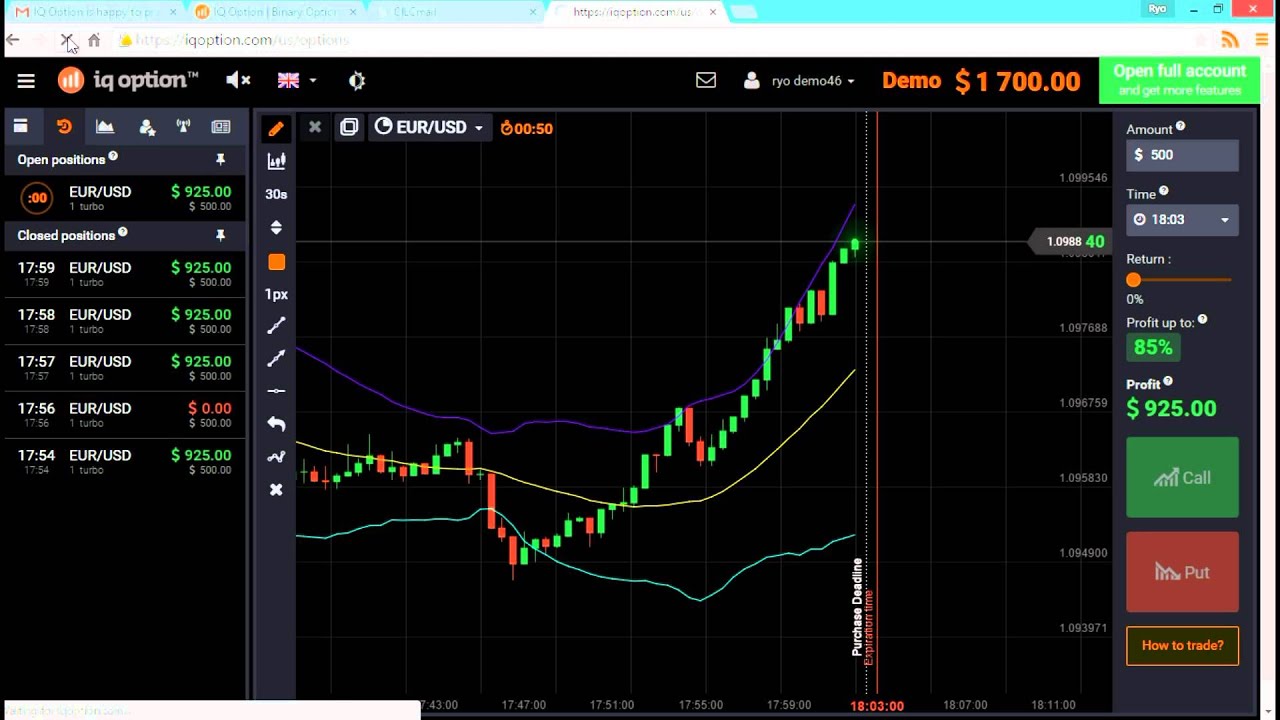Click help icon beside Time label
The height and width of the screenshot is (720, 1280).
click(1163, 191)
